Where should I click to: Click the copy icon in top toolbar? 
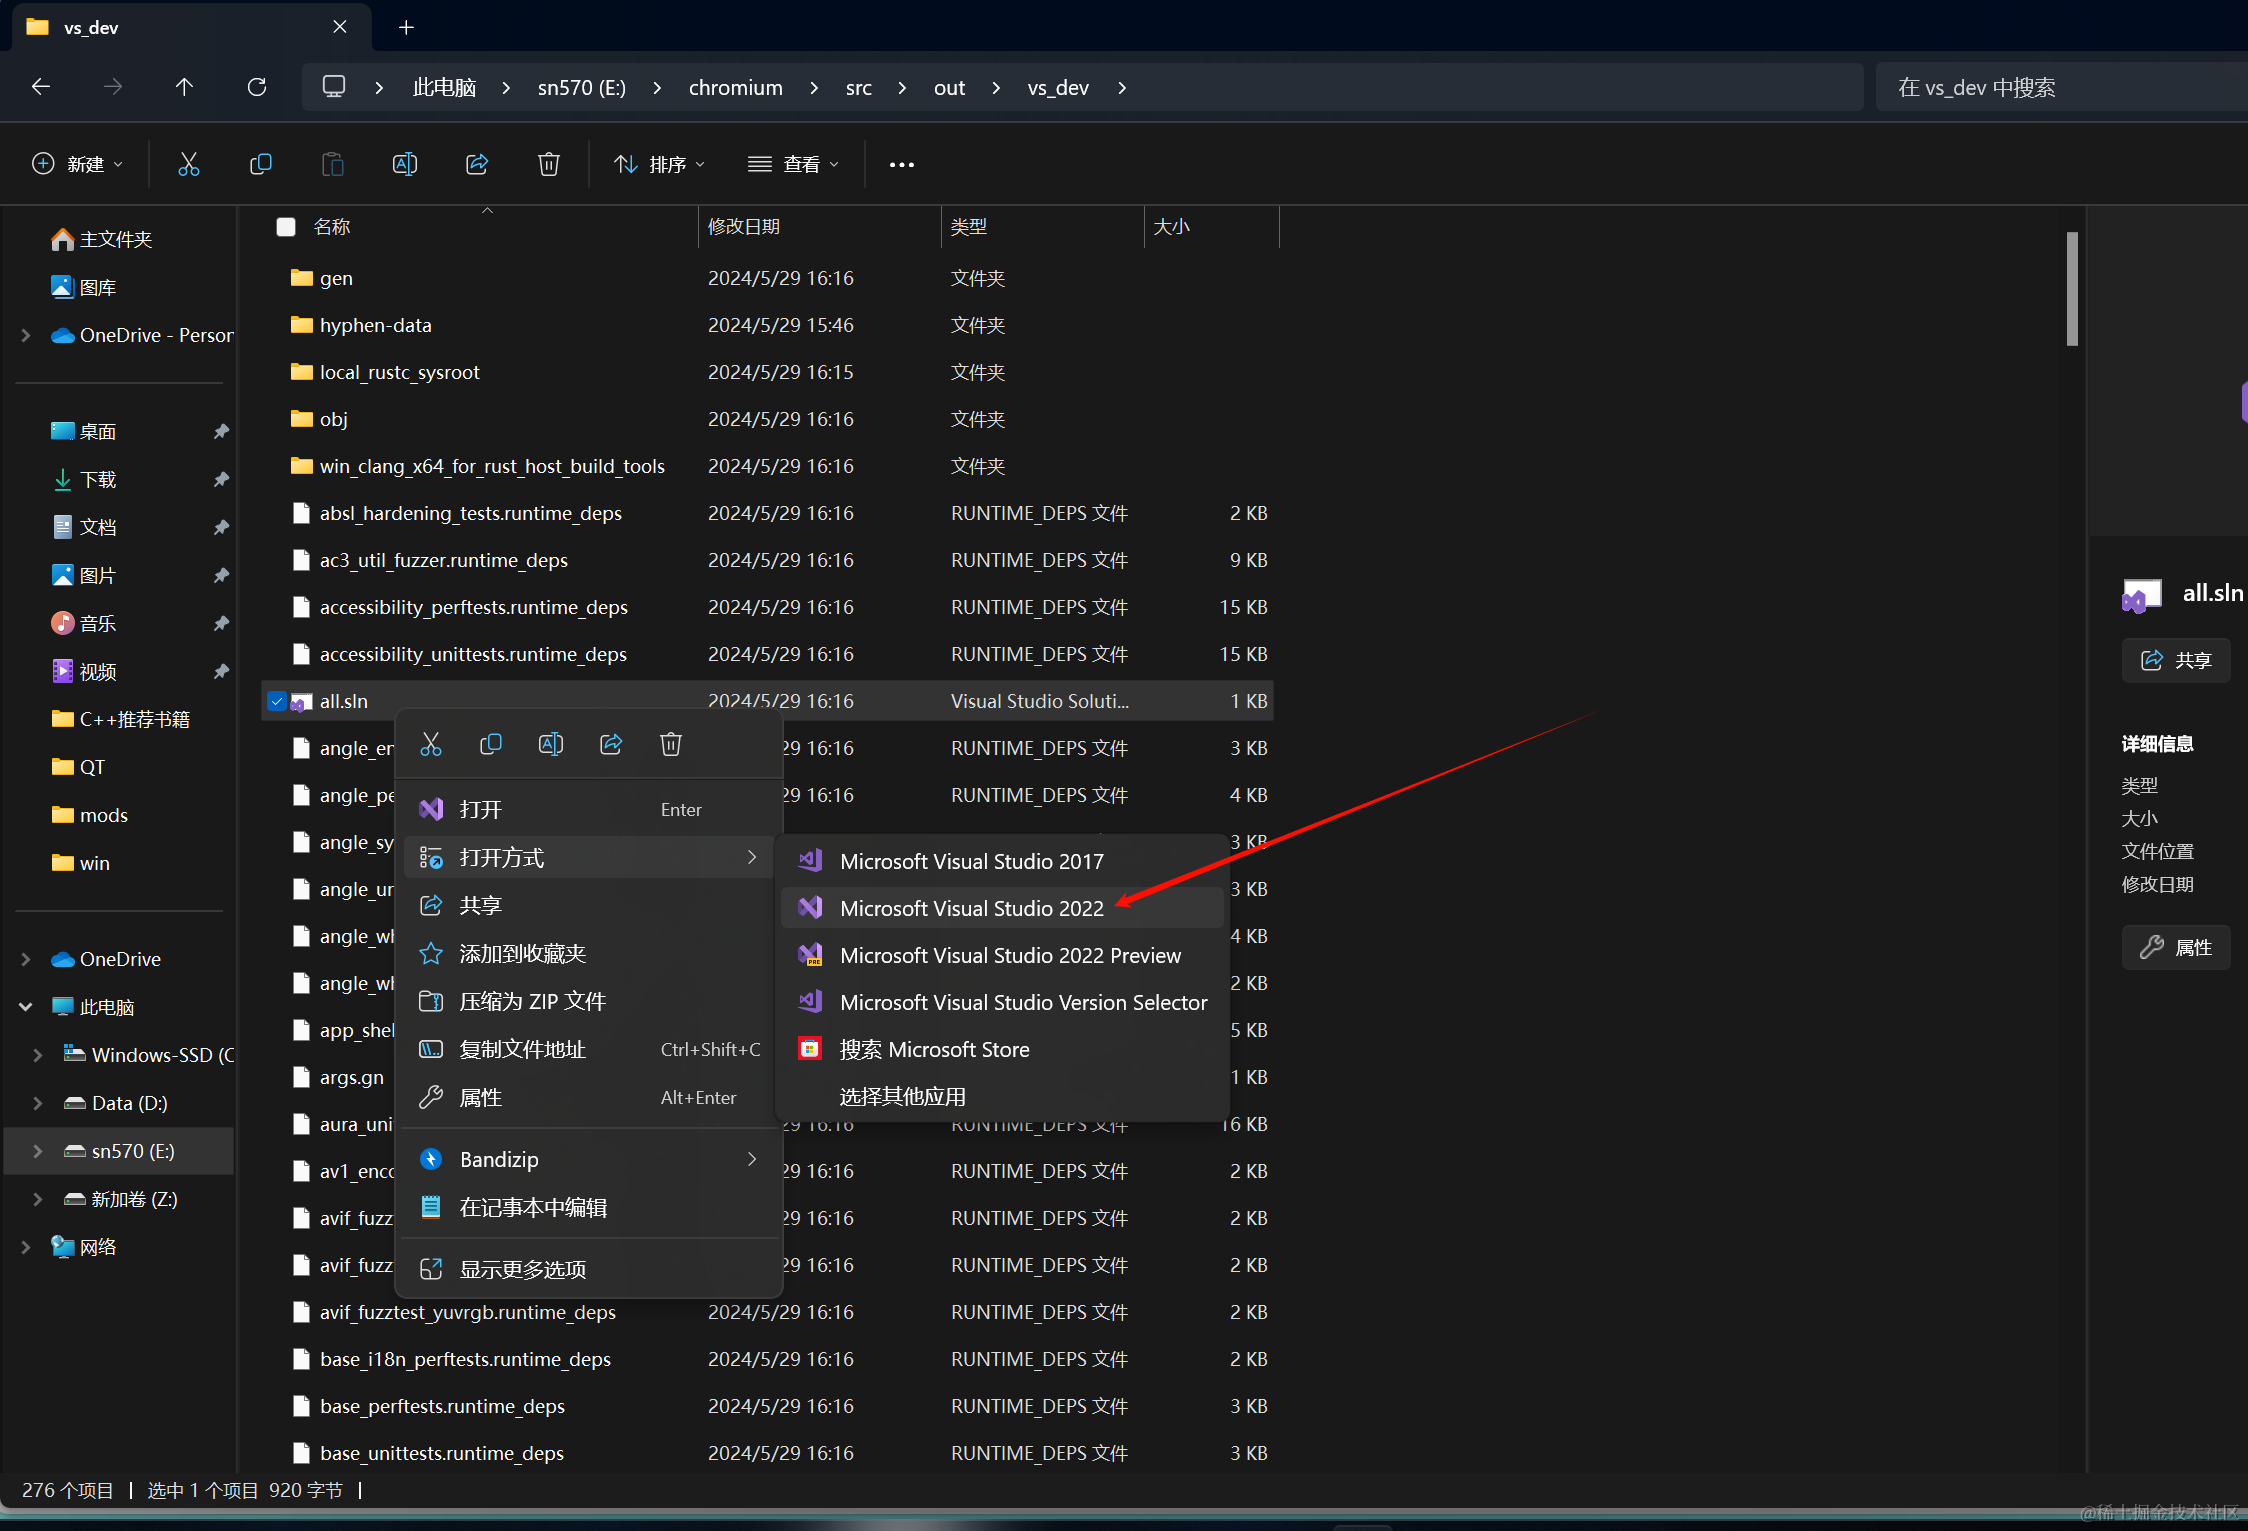(x=261, y=164)
